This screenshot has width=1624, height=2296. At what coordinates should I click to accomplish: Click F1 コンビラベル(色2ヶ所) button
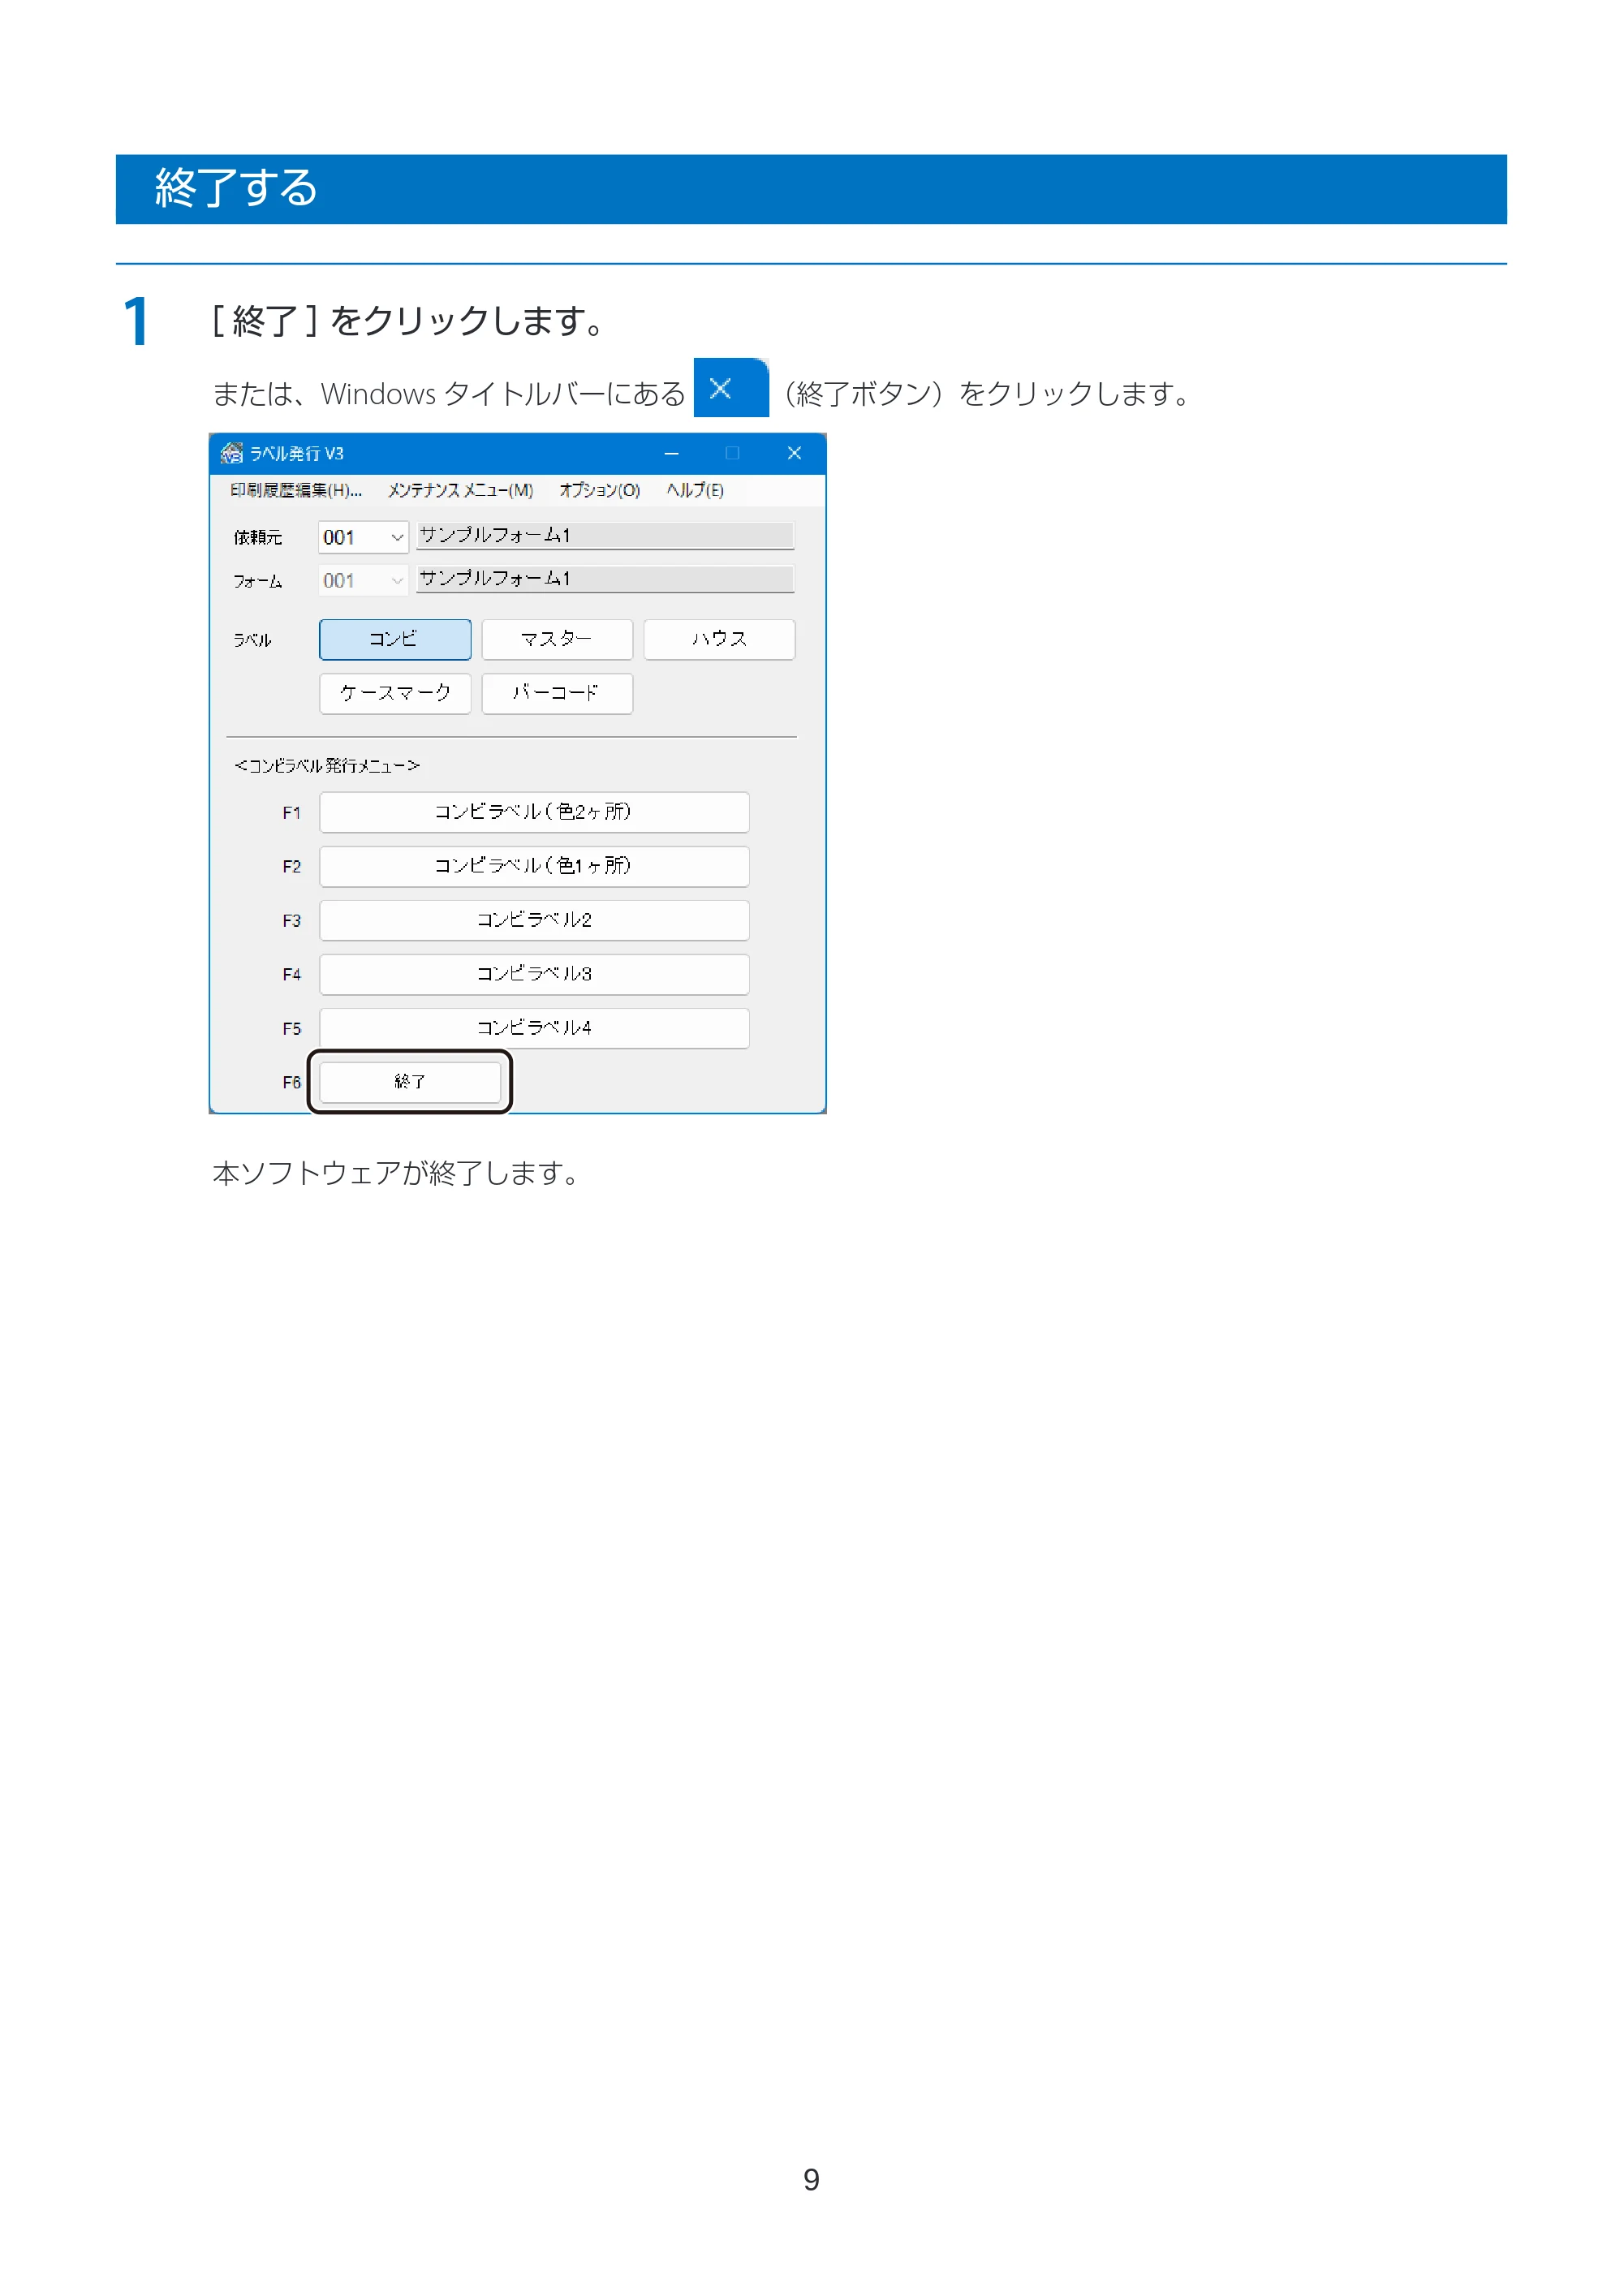coord(534,812)
